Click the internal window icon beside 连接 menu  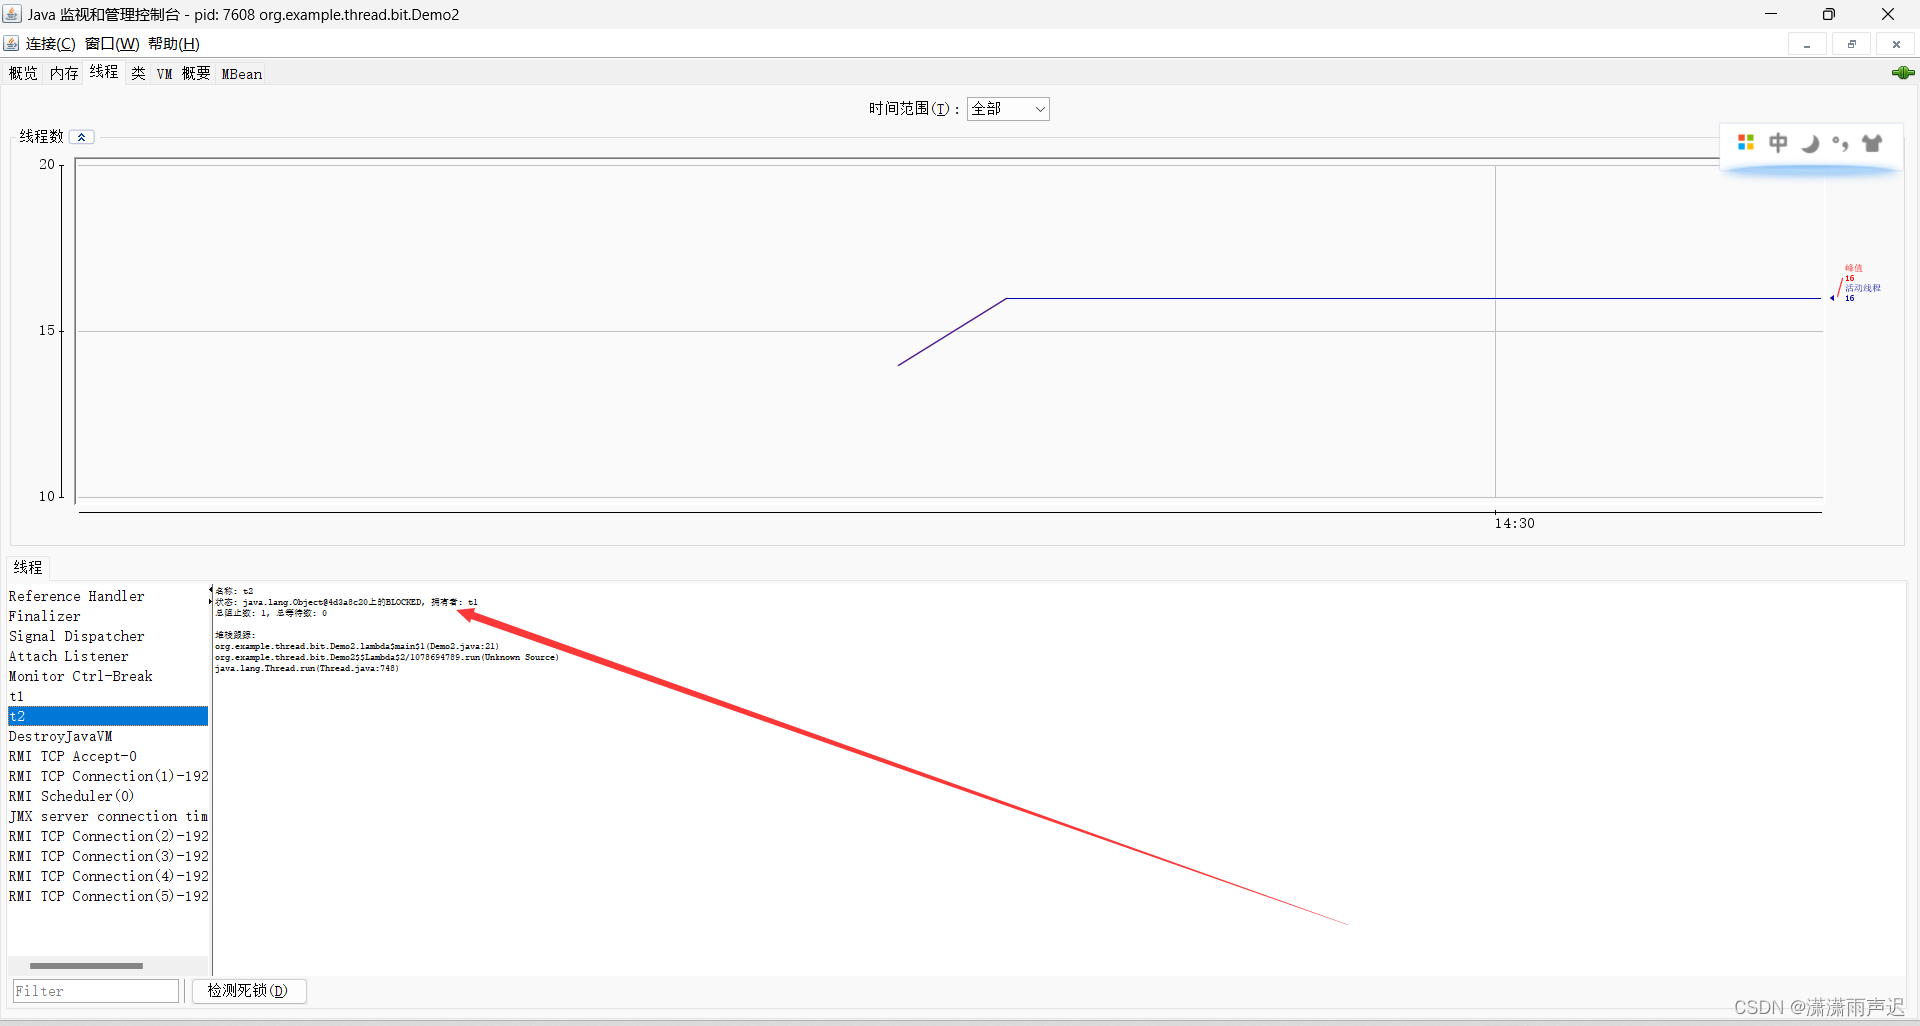11,44
